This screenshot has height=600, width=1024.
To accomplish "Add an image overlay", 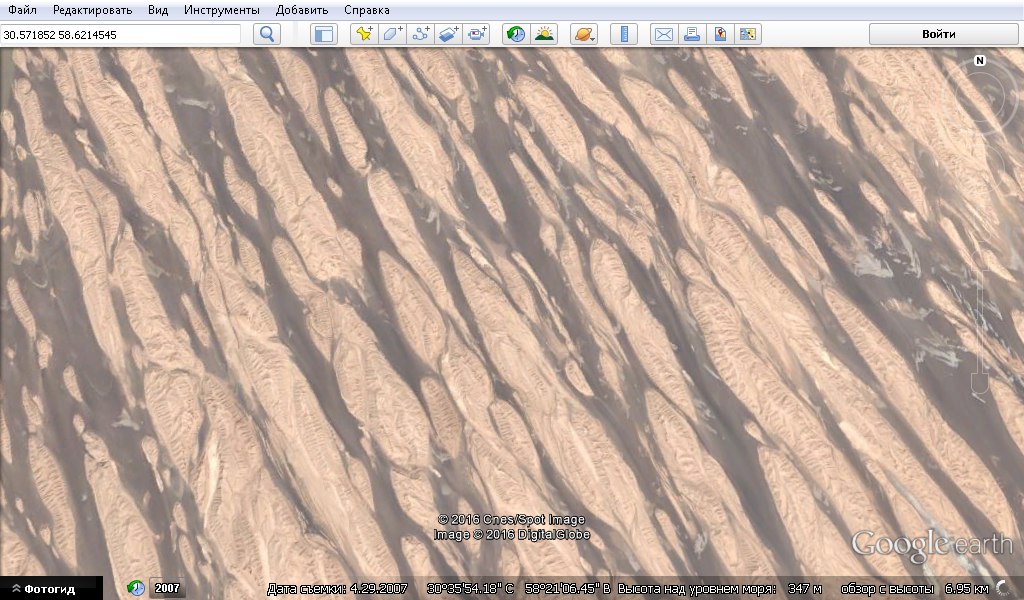I will click(x=449, y=34).
